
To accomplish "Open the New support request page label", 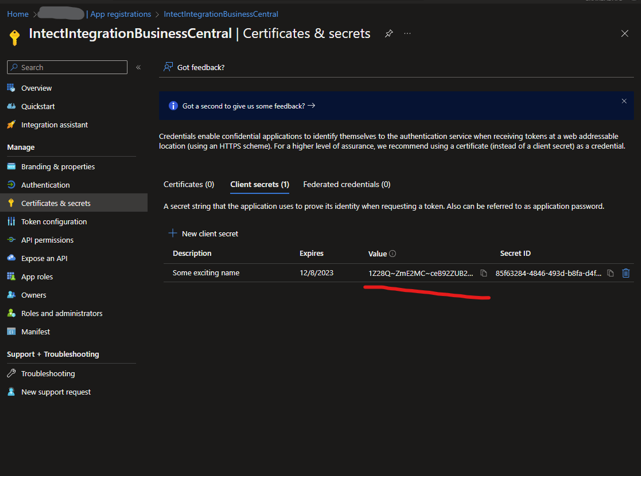I will [x=56, y=392].
